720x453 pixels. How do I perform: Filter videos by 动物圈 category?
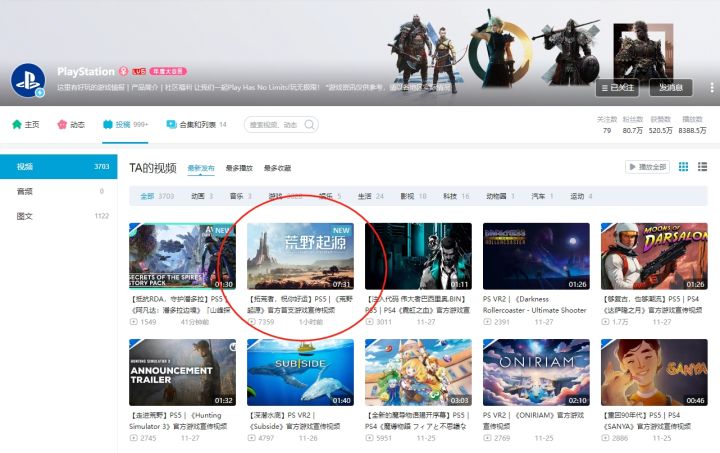click(x=500, y=196)
